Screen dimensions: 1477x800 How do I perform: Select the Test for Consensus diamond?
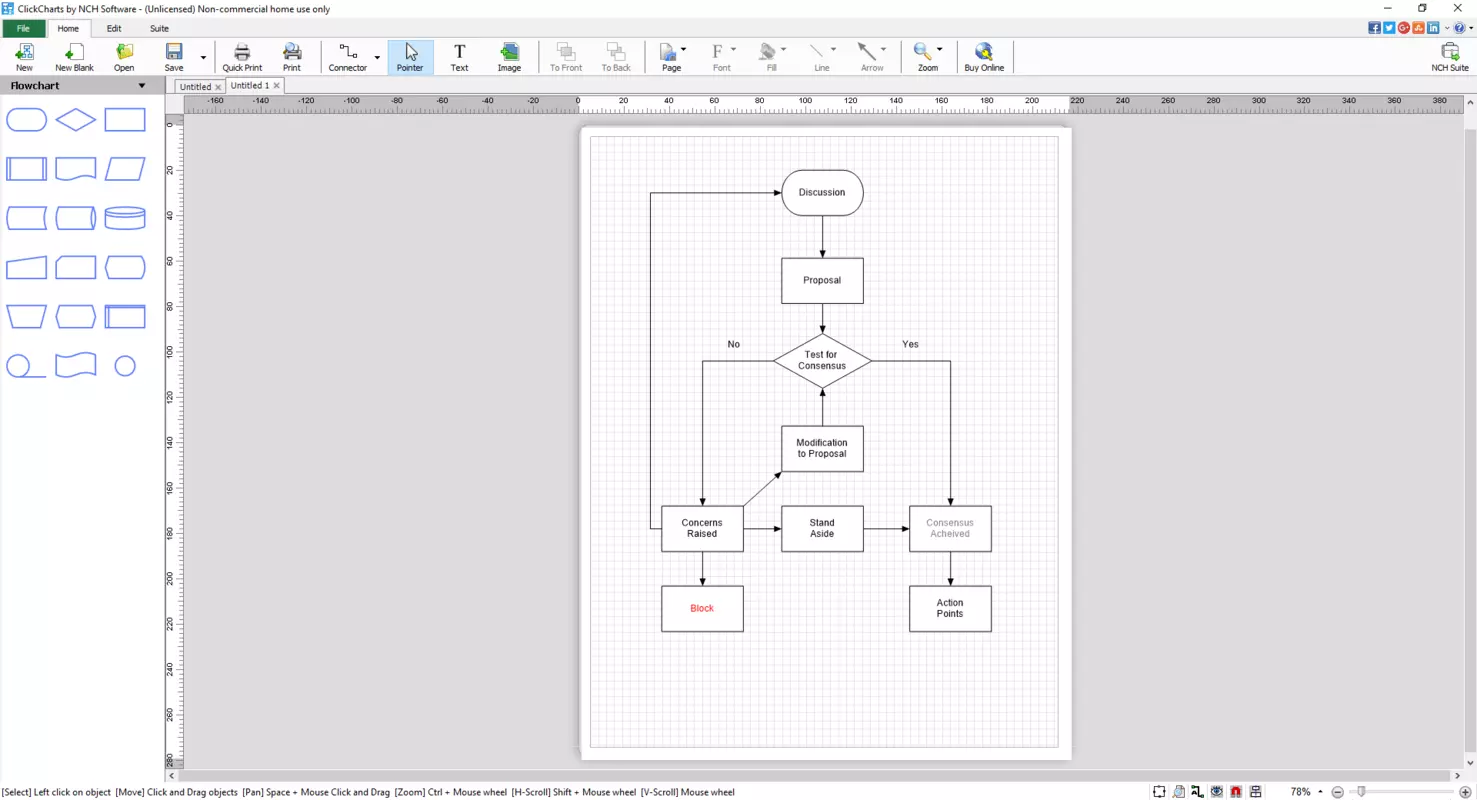822,360
